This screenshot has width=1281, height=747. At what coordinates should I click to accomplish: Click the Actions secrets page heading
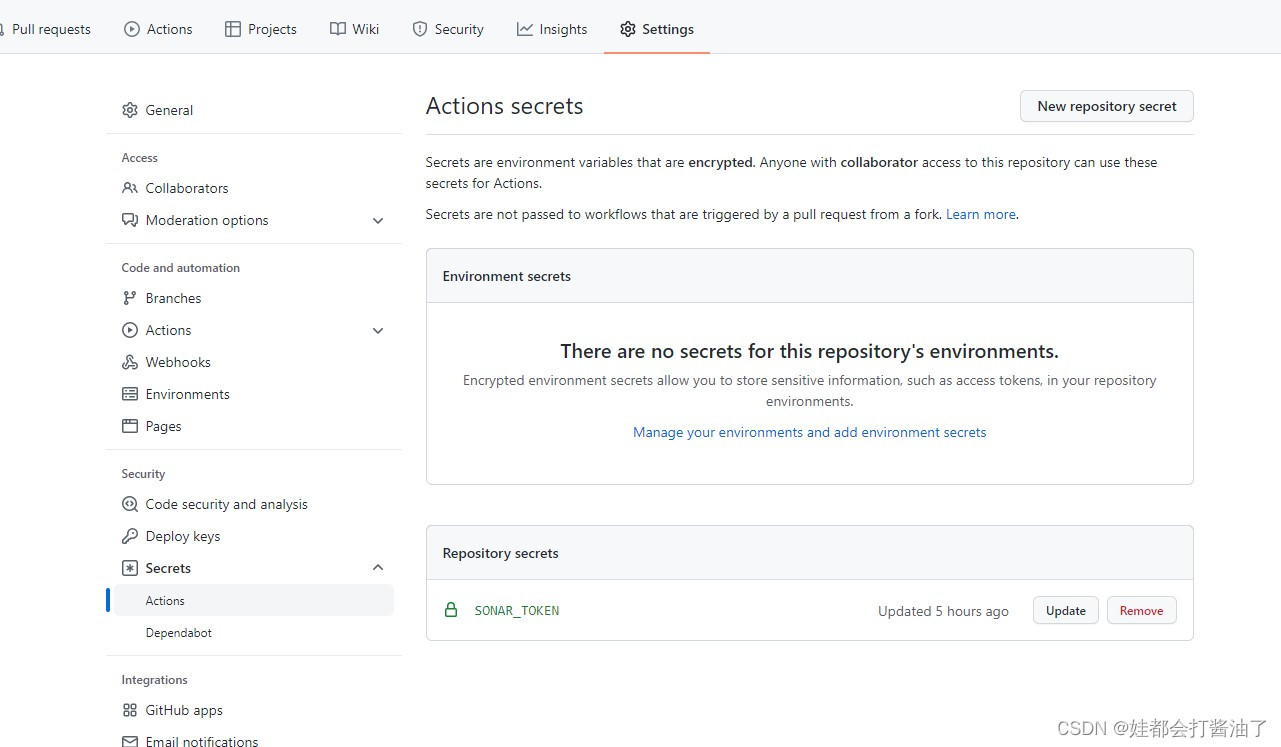(505, 106)
